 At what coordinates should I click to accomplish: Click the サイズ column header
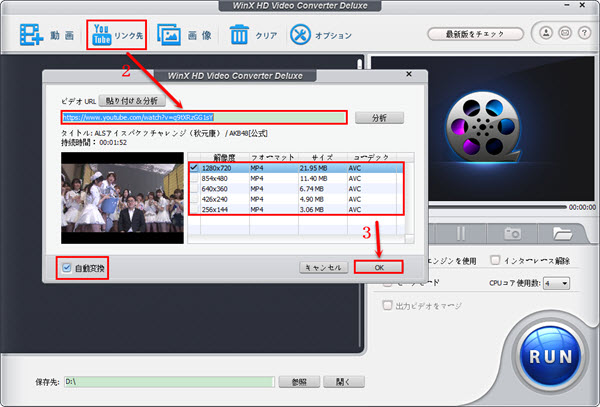[323, 157]
